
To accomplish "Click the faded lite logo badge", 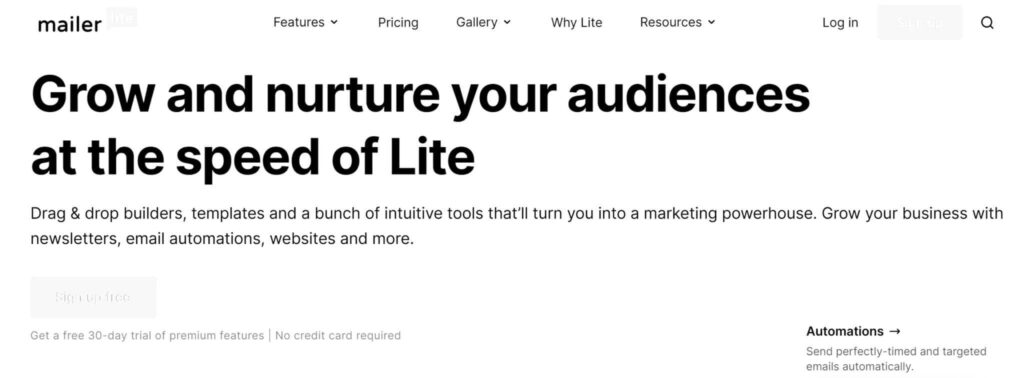I will [121, 18].
